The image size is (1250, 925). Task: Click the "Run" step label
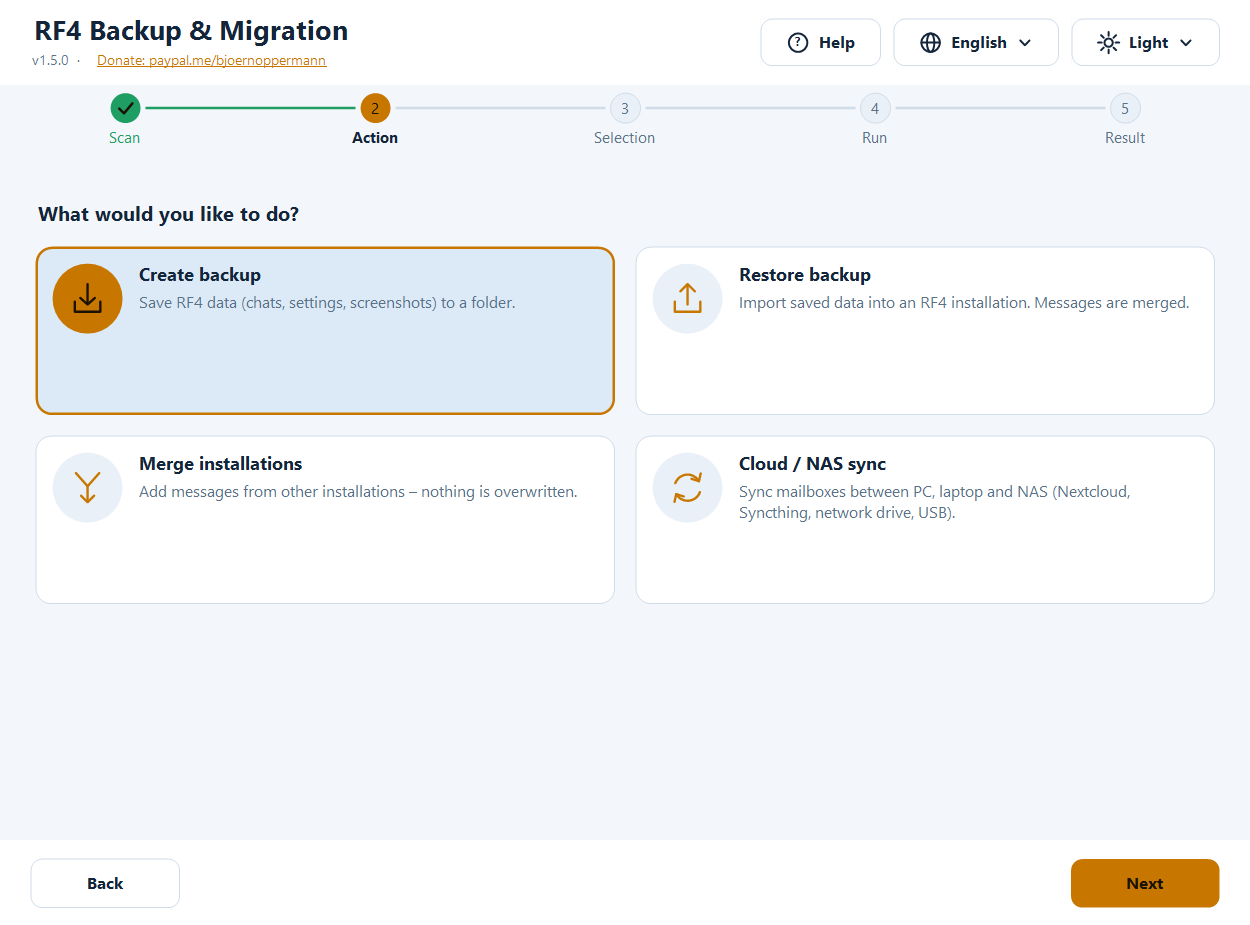tap(875, 138)
